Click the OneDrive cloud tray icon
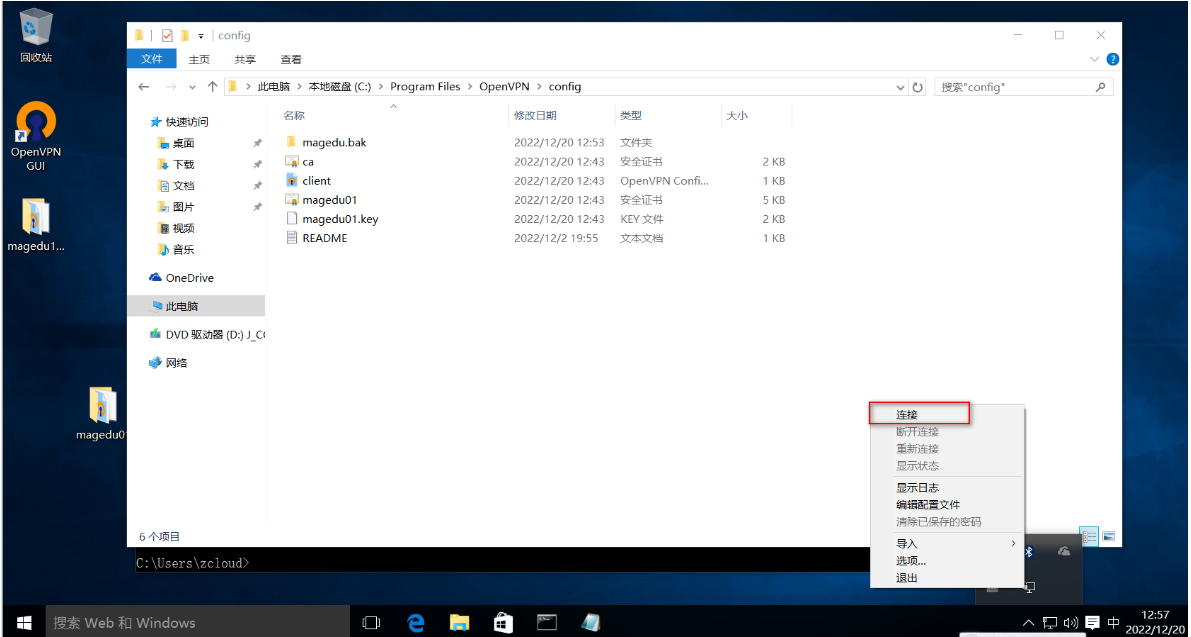 click(x=1064, y=551)
